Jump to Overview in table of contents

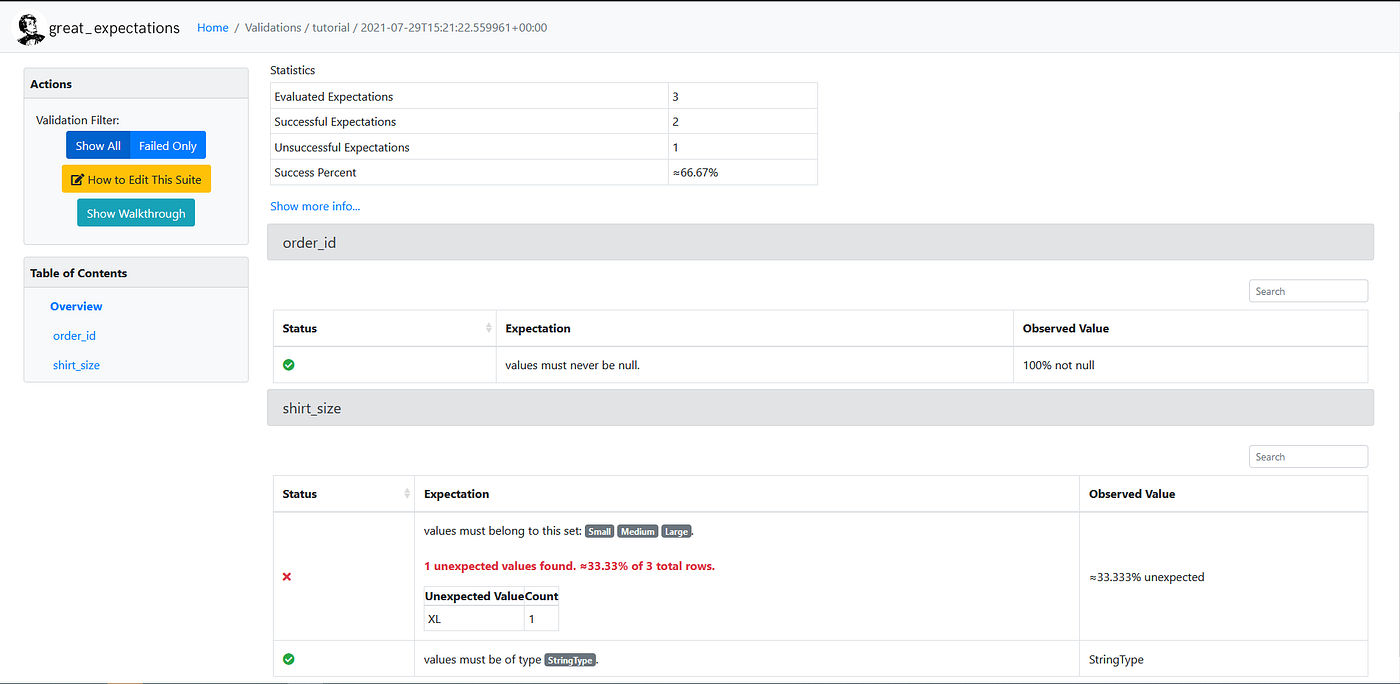pos(76,306)
